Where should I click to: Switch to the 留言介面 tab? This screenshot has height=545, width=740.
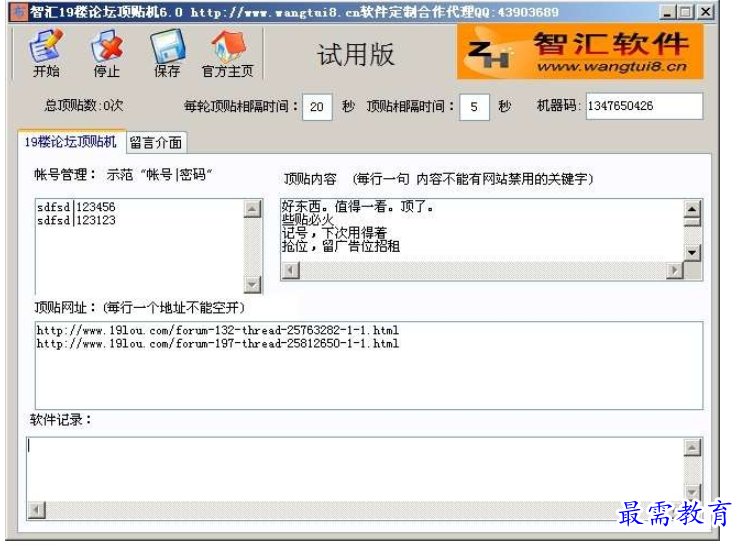point(156,143)
